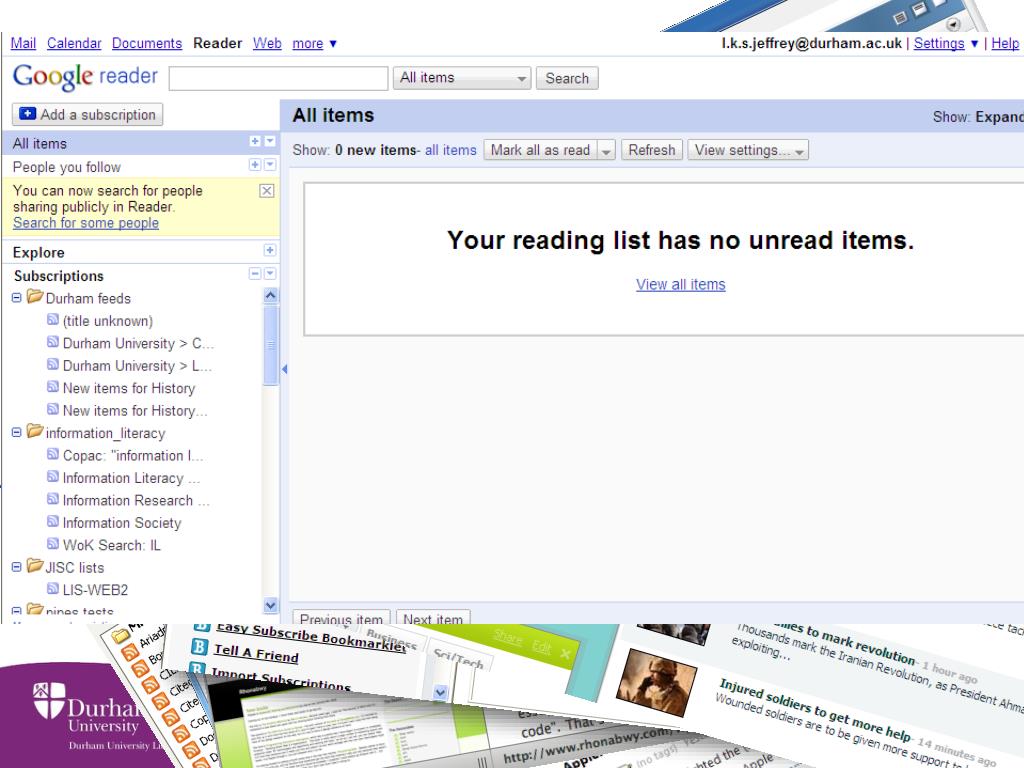Click the Next item button
The height and width of the screenshot is (768, 1024).
pos(433,618)
